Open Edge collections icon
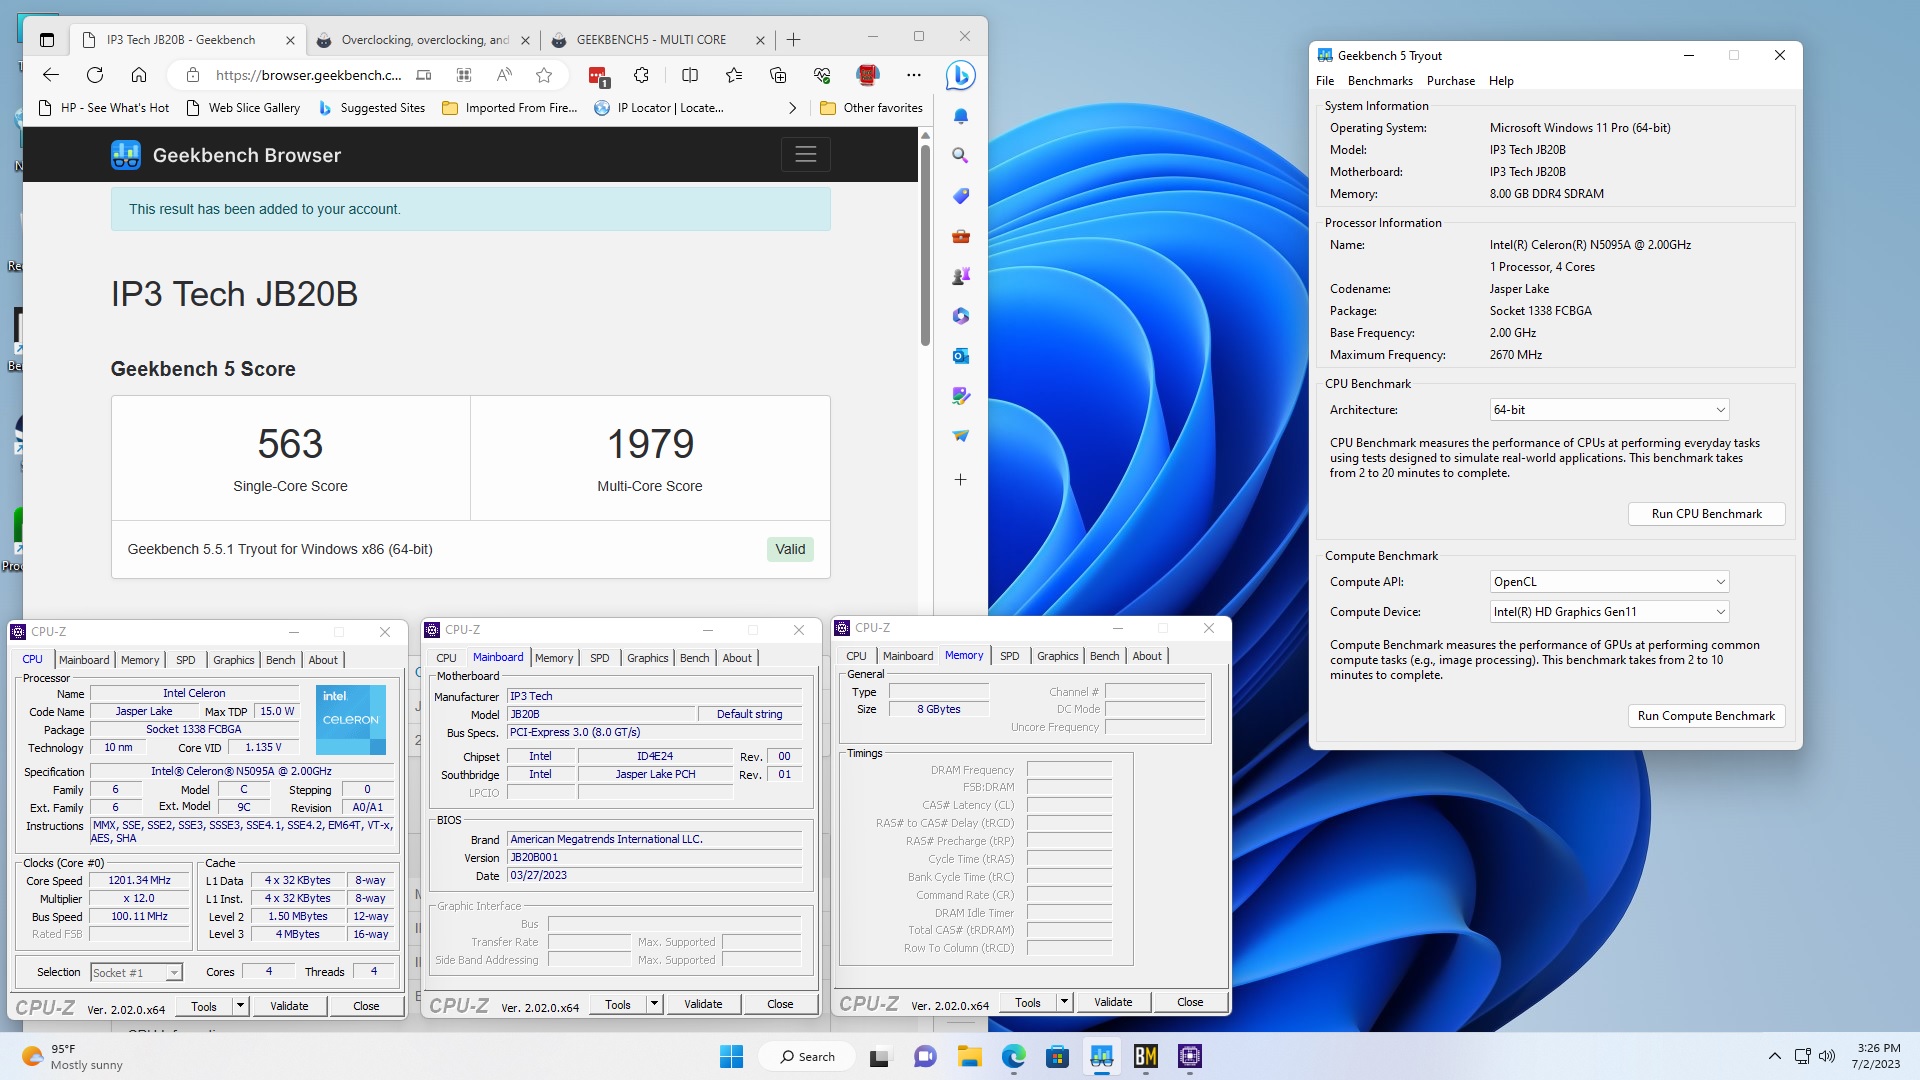This screenshot has width=1920, height=1080. point(778,75)
